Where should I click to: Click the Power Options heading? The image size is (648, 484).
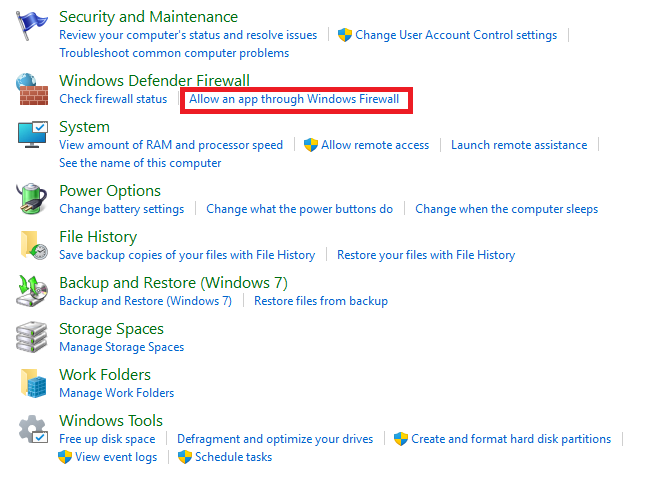point(110,191)
